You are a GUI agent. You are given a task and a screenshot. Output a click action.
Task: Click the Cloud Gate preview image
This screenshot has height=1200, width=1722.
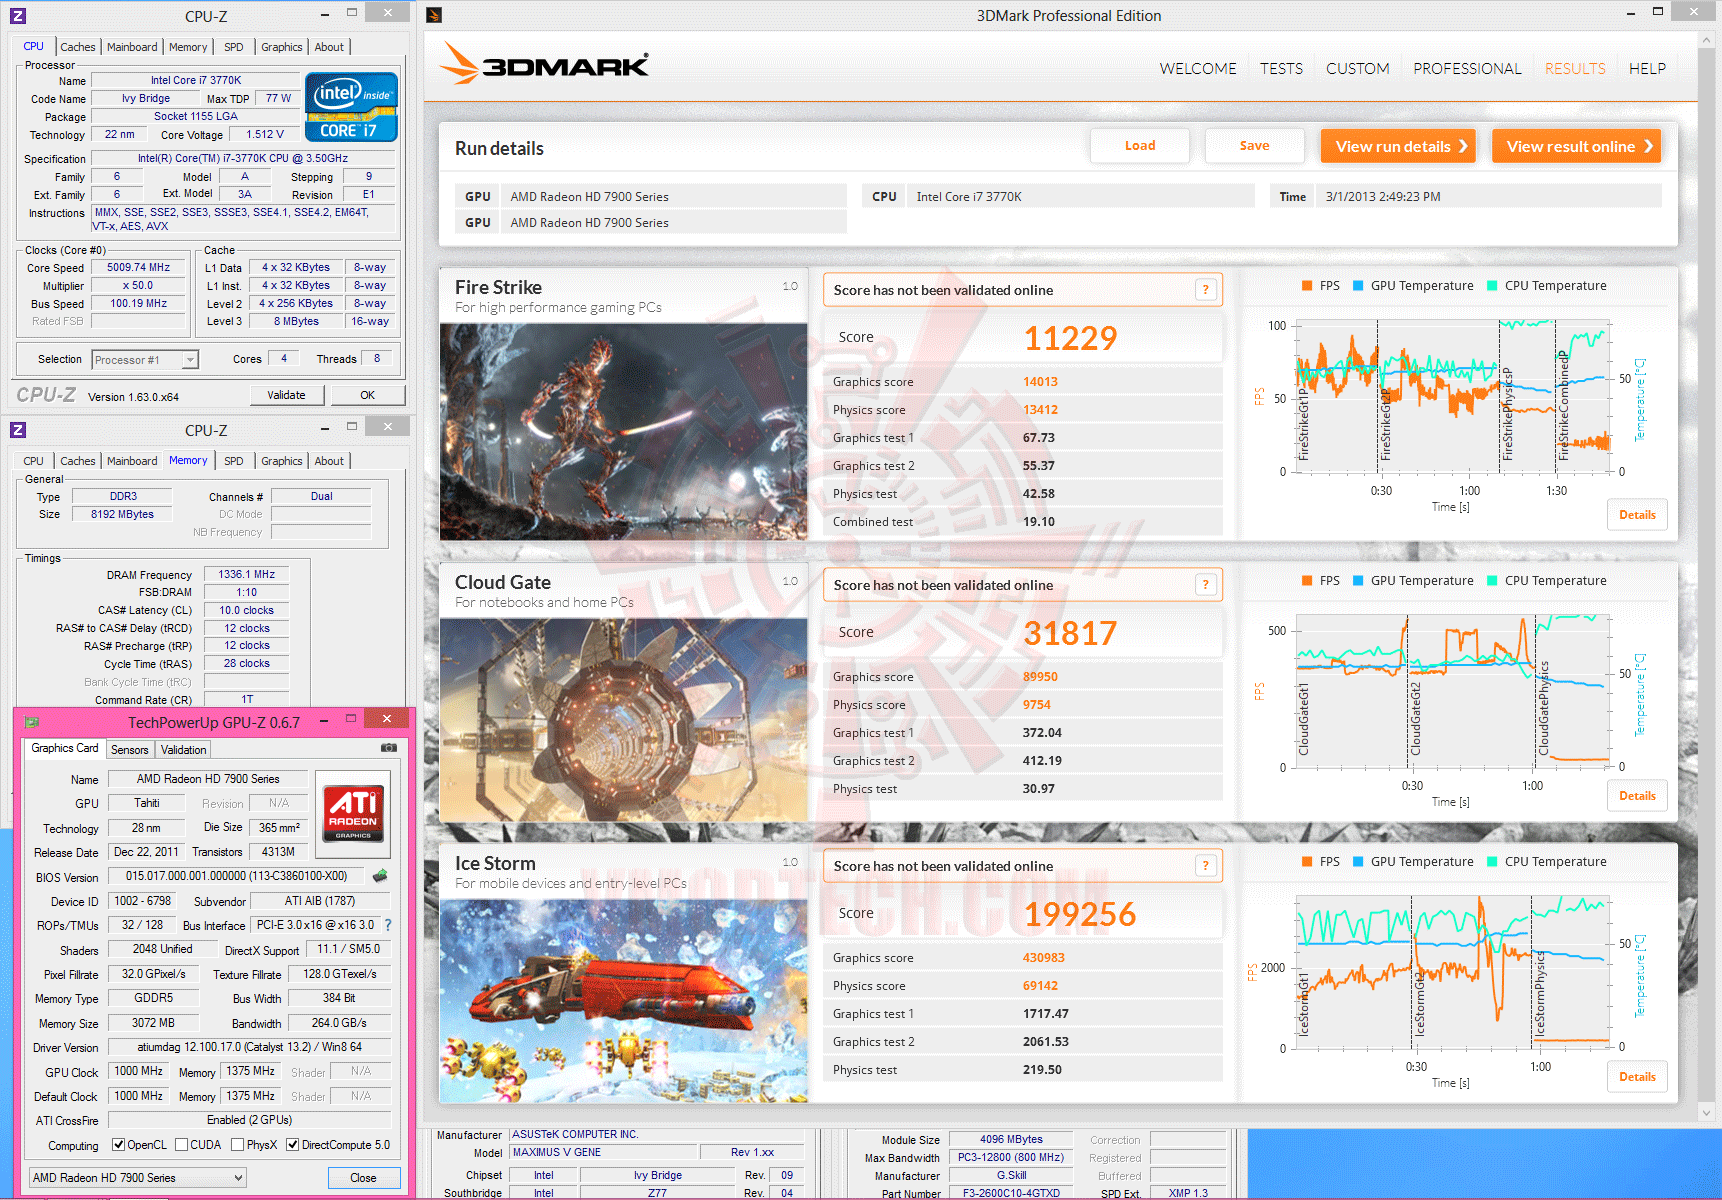click(623, 720)
